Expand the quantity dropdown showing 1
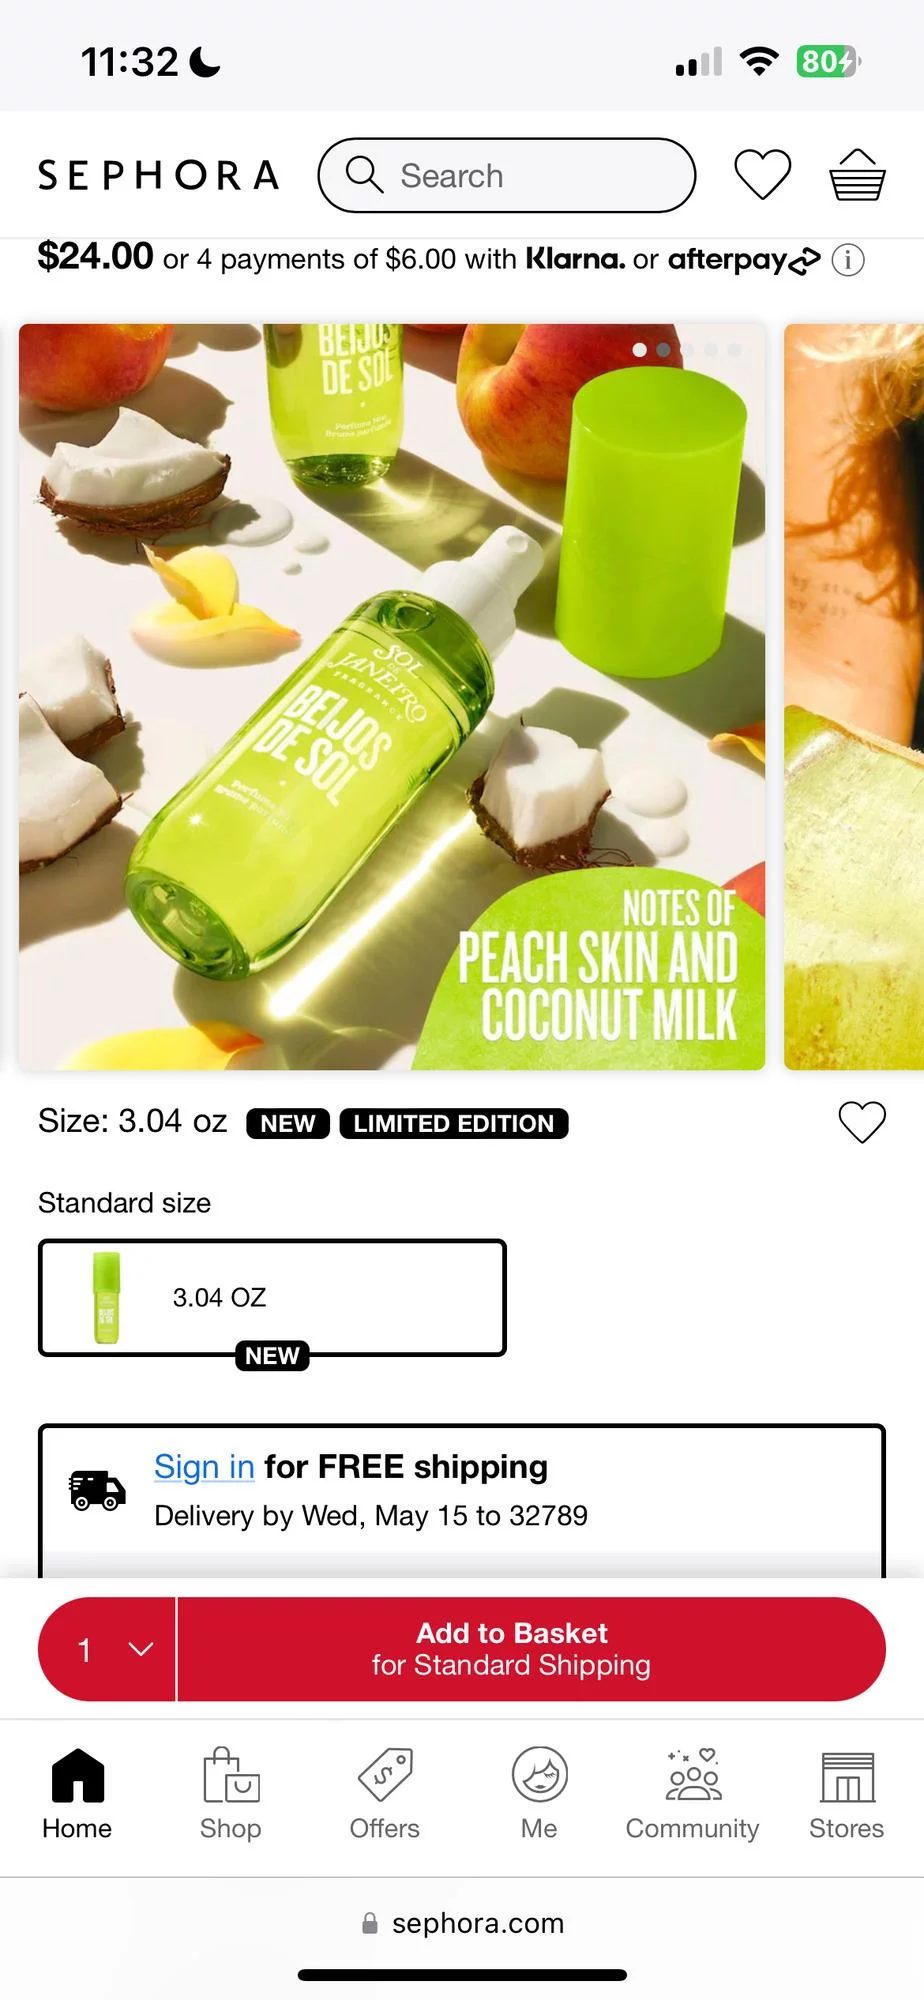The image size is (924, 2000). [x=107, y=1649]
